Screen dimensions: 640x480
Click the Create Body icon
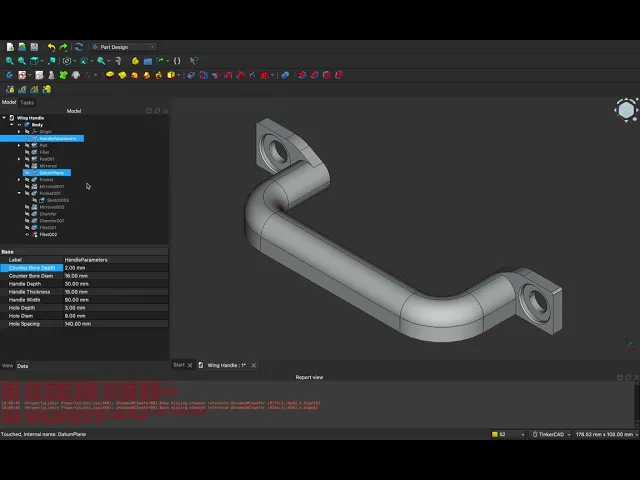[x=9, y=75]
